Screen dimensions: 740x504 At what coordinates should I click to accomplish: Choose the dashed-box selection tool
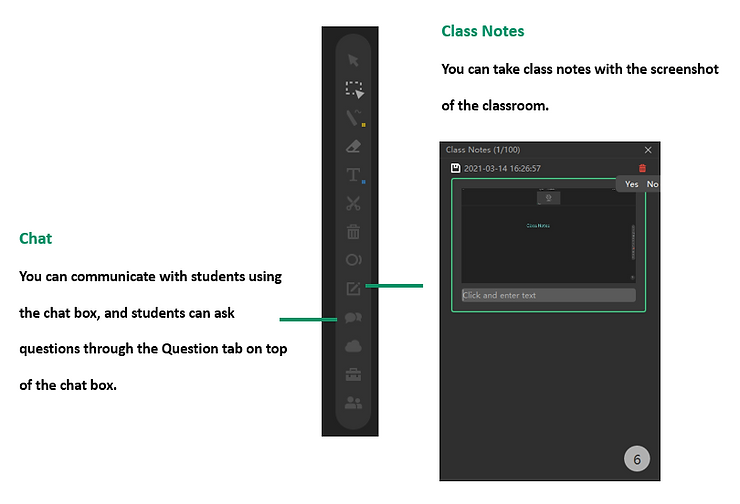click(x=353, y=89)
